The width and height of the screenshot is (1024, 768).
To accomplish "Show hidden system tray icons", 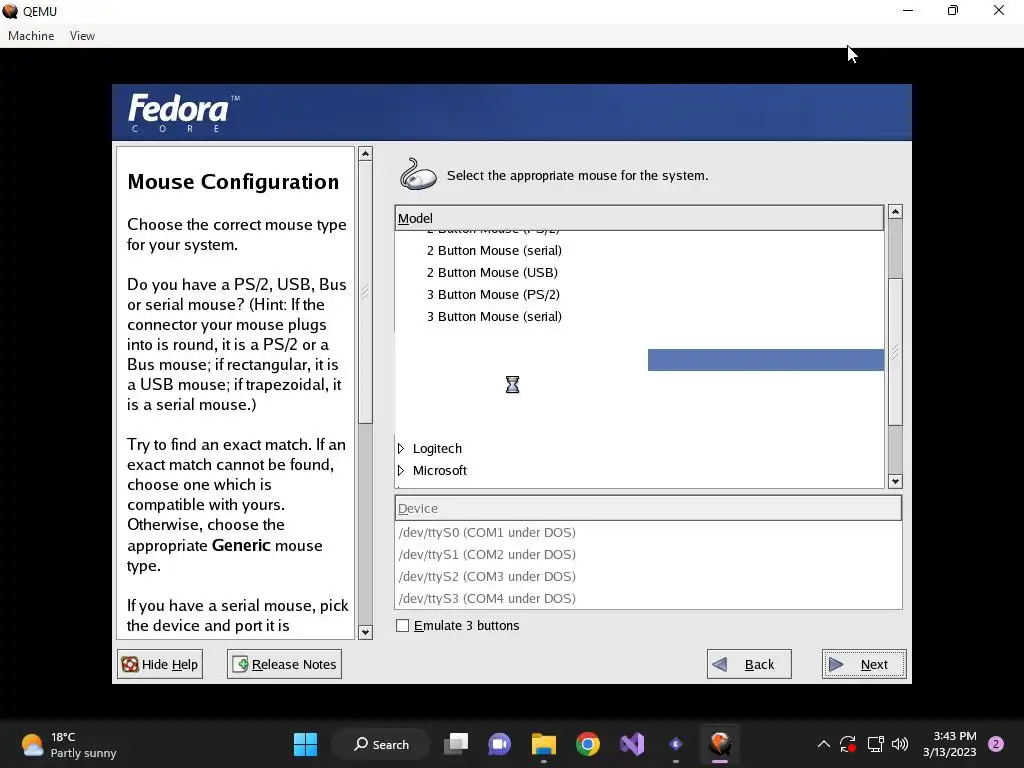I will 824,744.
